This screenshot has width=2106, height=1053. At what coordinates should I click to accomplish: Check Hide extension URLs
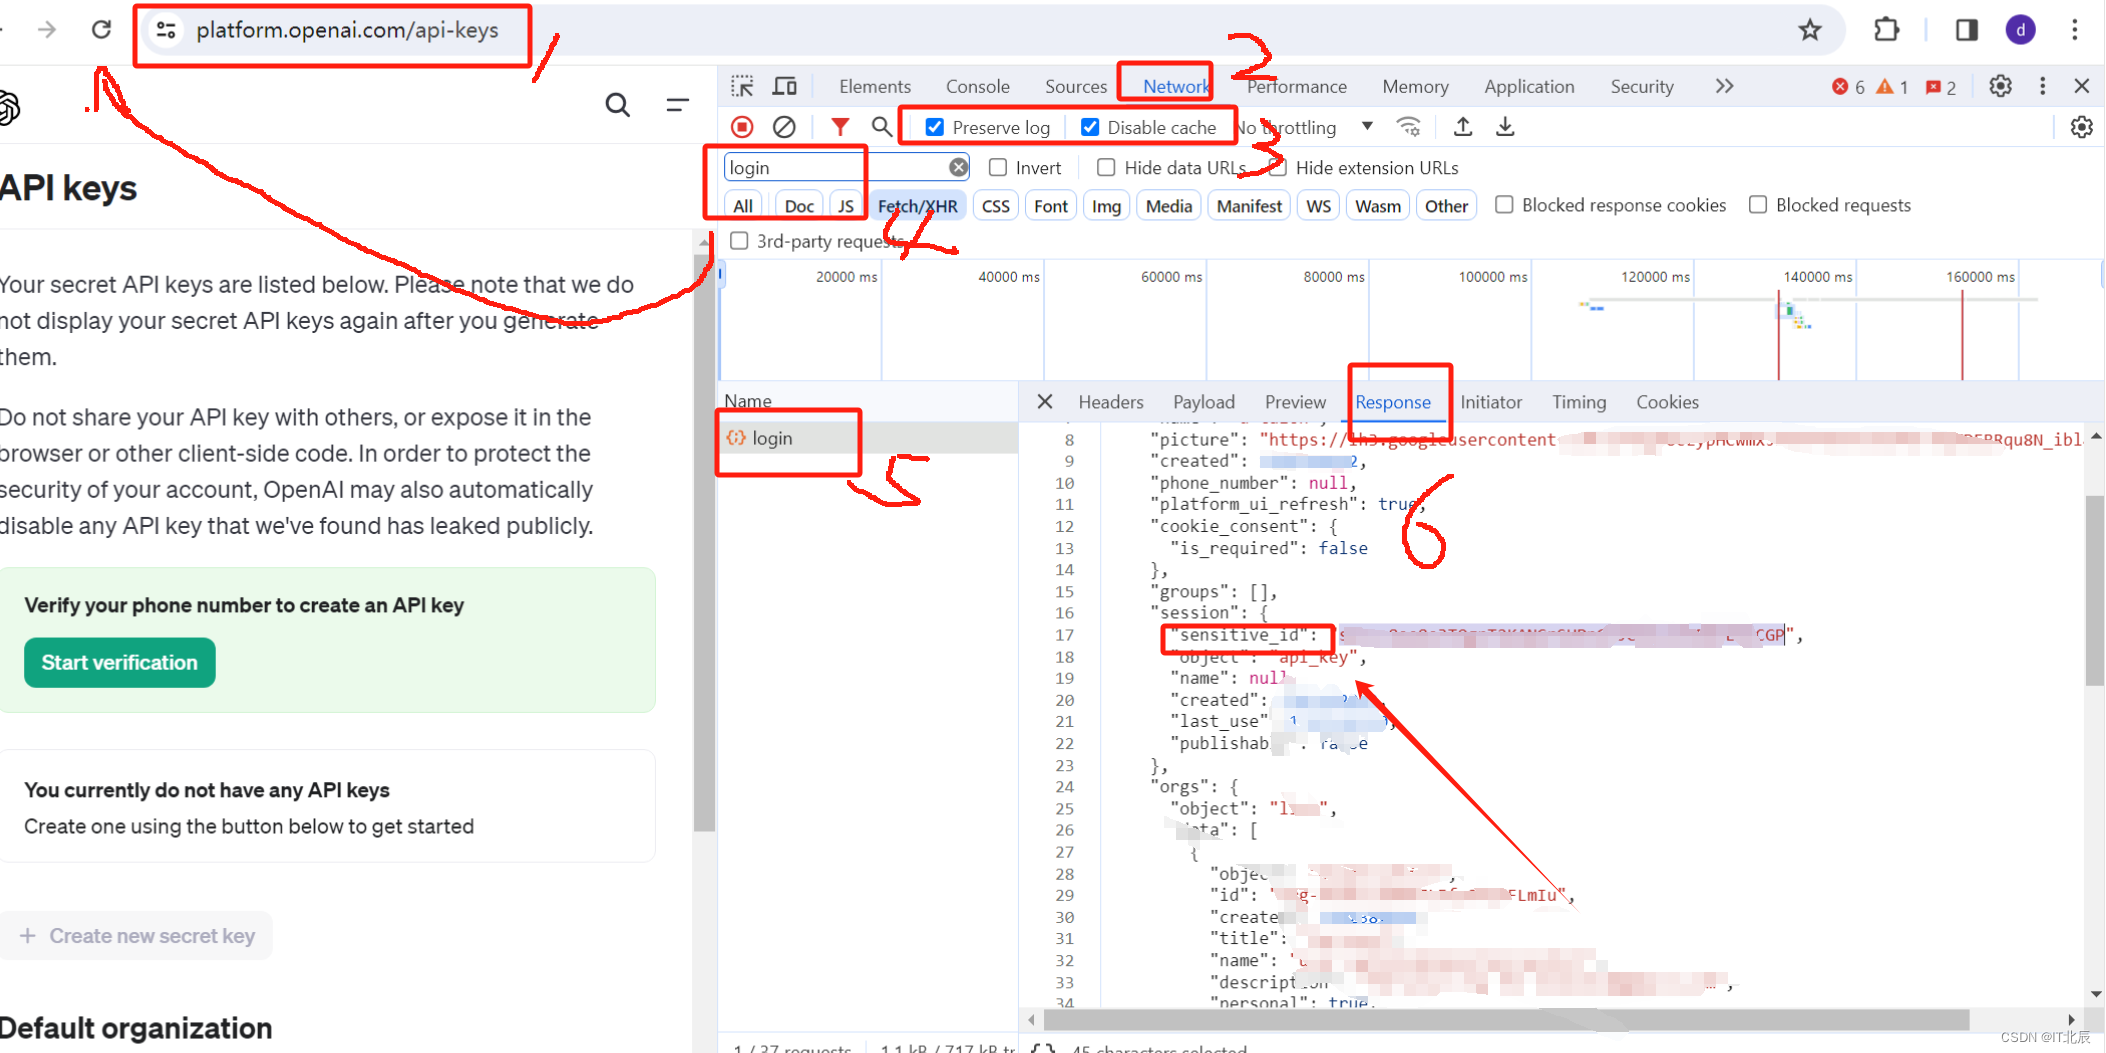pos(1277,167)
